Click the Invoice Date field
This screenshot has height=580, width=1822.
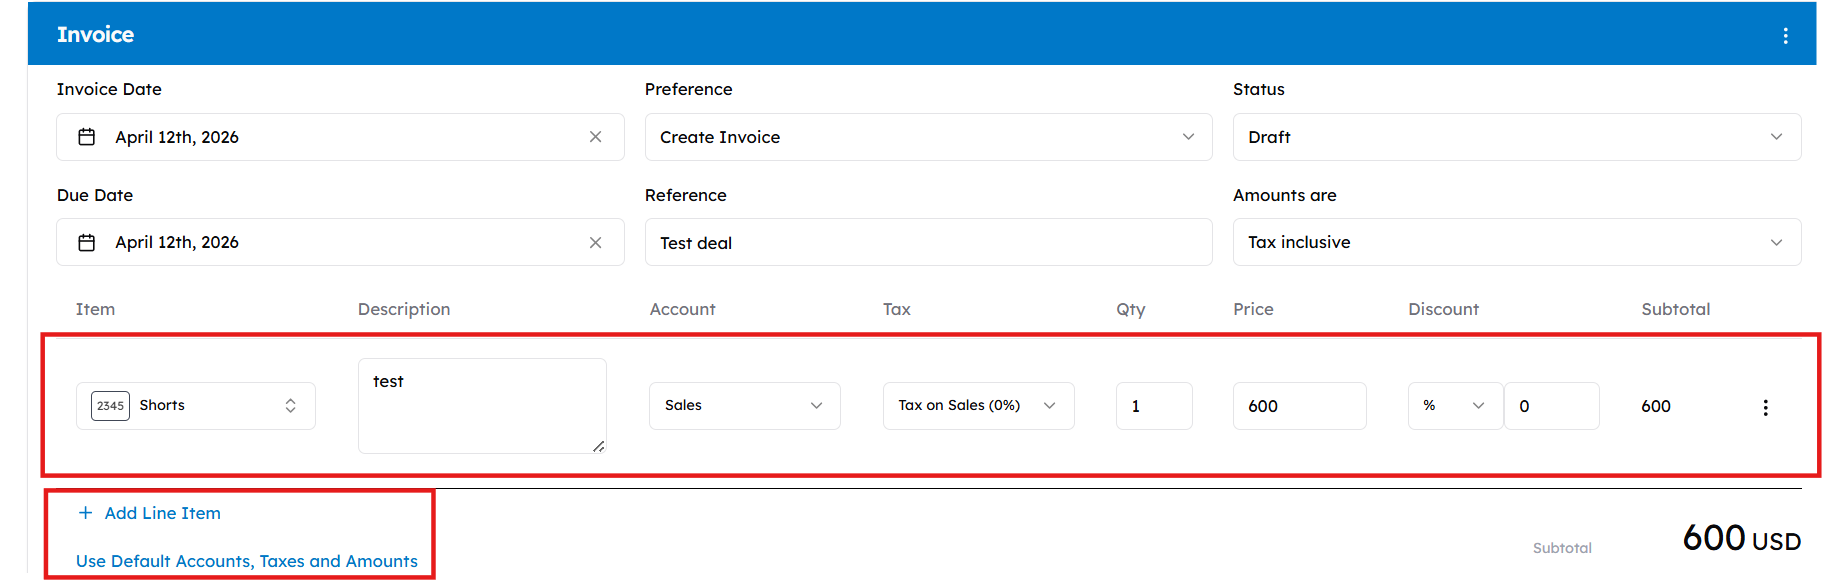tap(340, 137)
